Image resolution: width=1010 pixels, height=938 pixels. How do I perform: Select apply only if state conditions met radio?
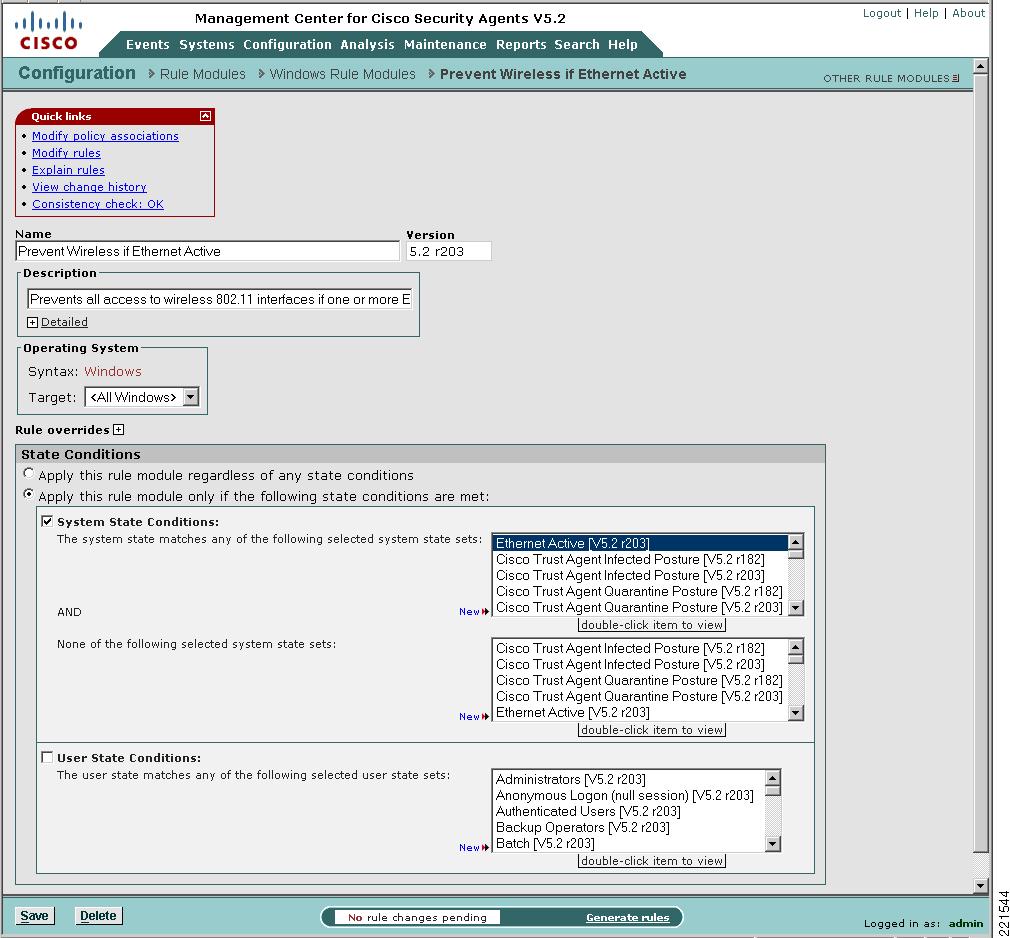28,494
